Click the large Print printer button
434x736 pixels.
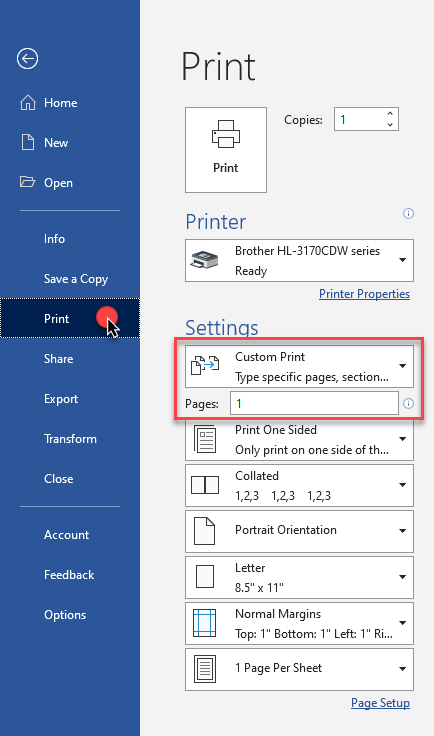[x=226, y=150]
